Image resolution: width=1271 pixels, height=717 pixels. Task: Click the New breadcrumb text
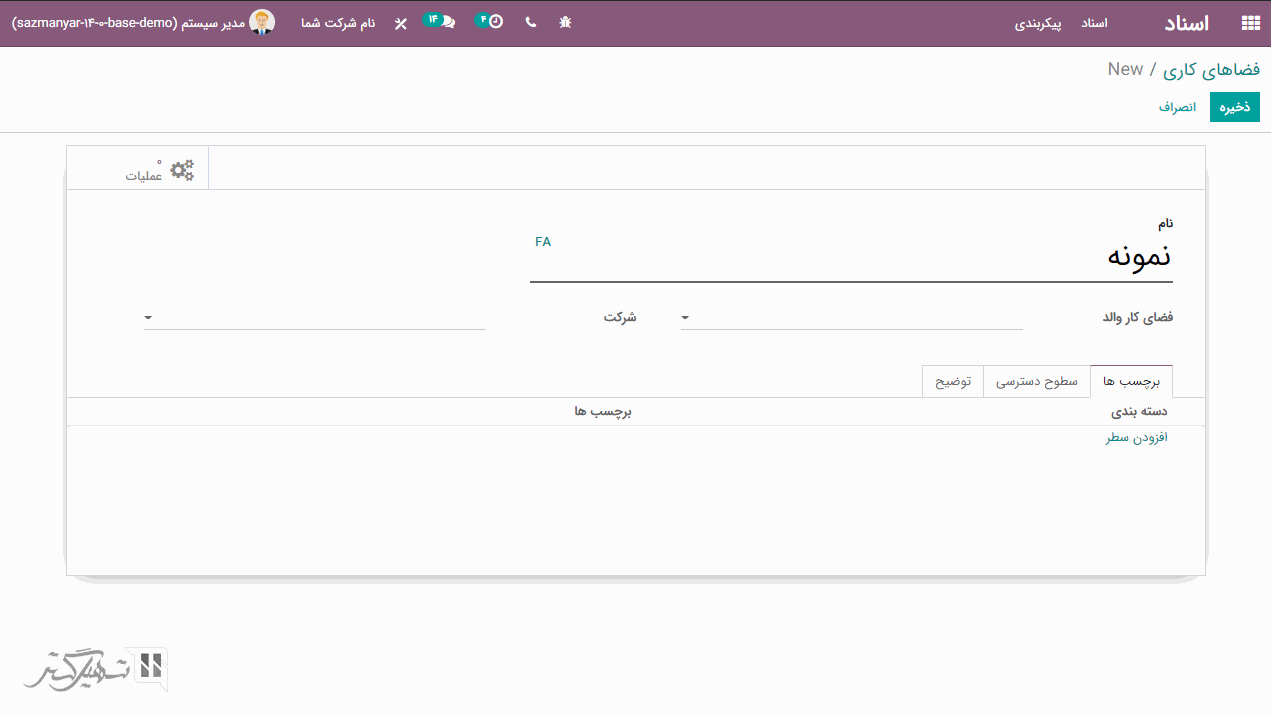1125,69
